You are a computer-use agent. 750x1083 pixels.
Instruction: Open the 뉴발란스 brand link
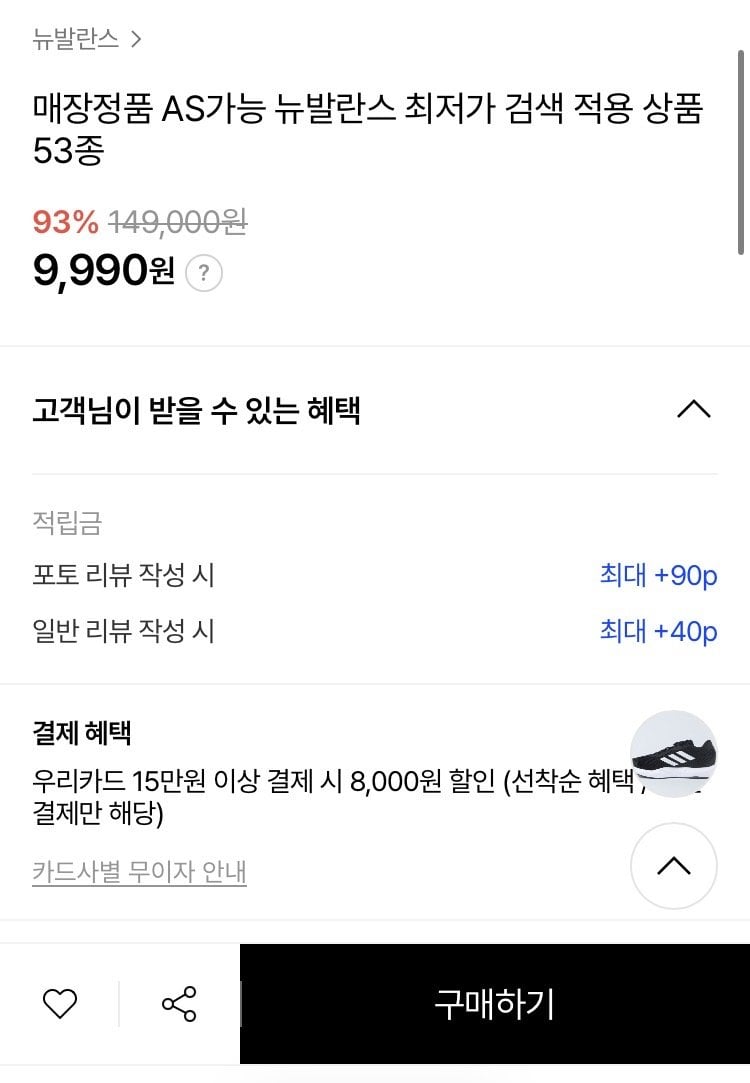pos(75,40)
